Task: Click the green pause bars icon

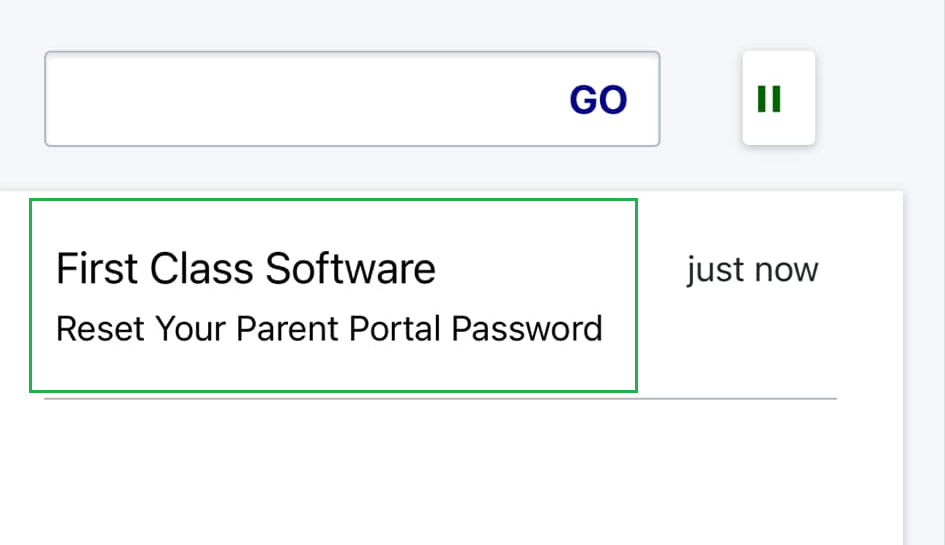Action: 769,99
